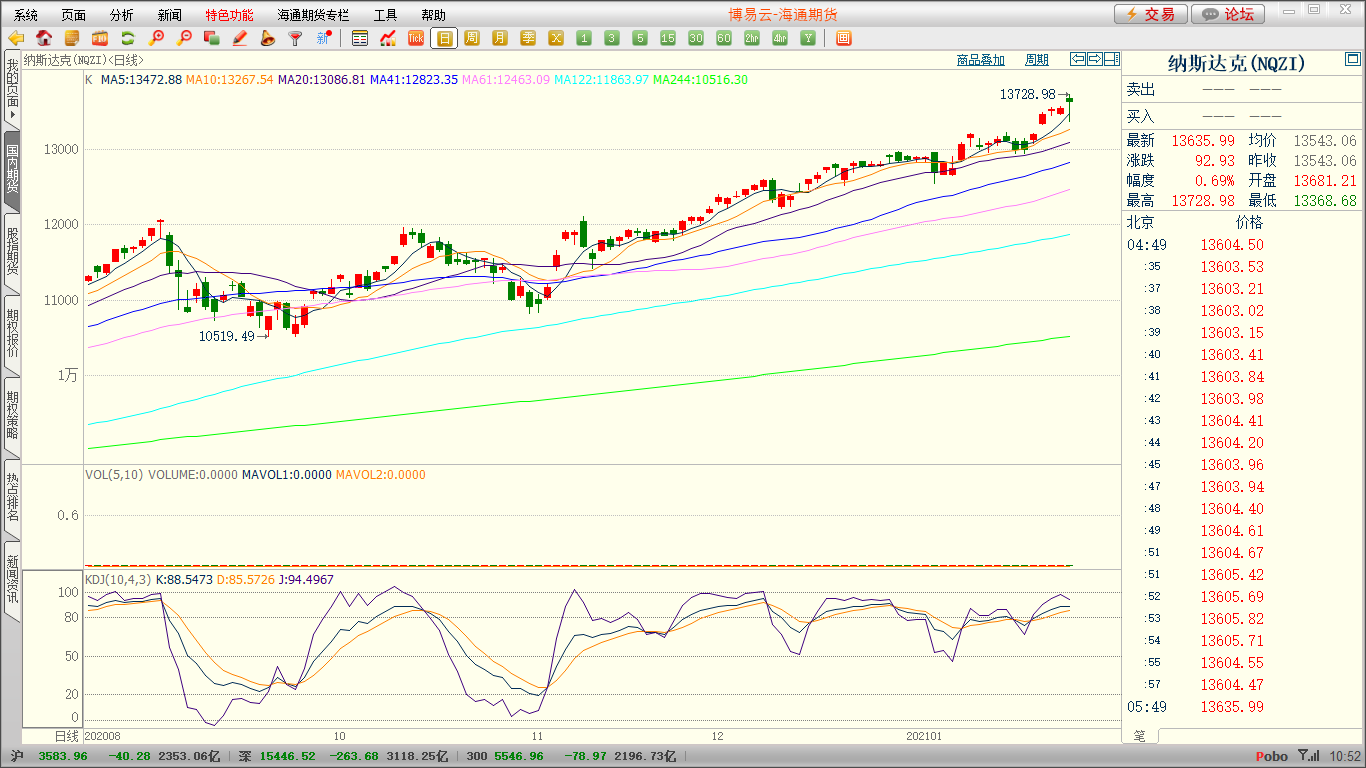Select the 15-minute period button
Viewport: 1366px width, 768px height.
[668, 38]
